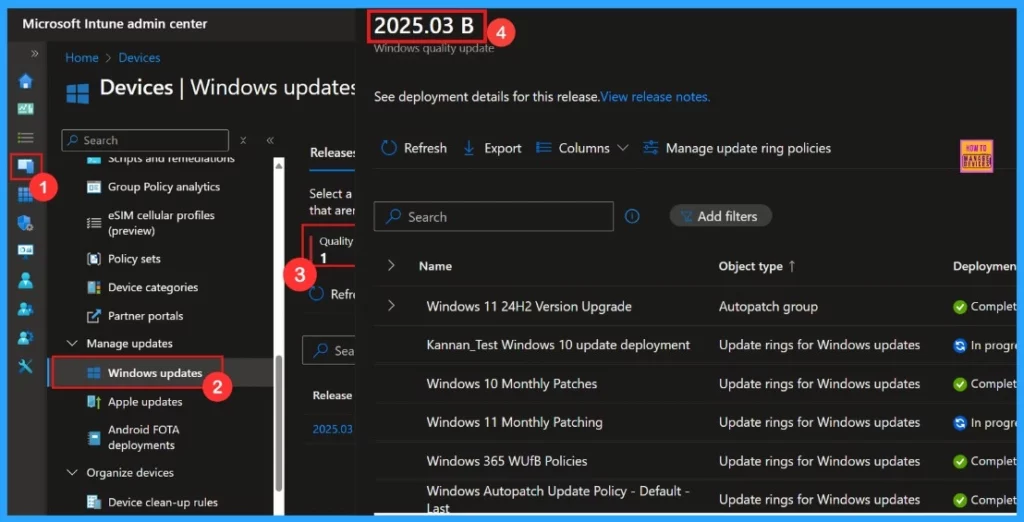Open Apple updates menu item
This screenshot has width=1024, height=522.
point(145,402)
